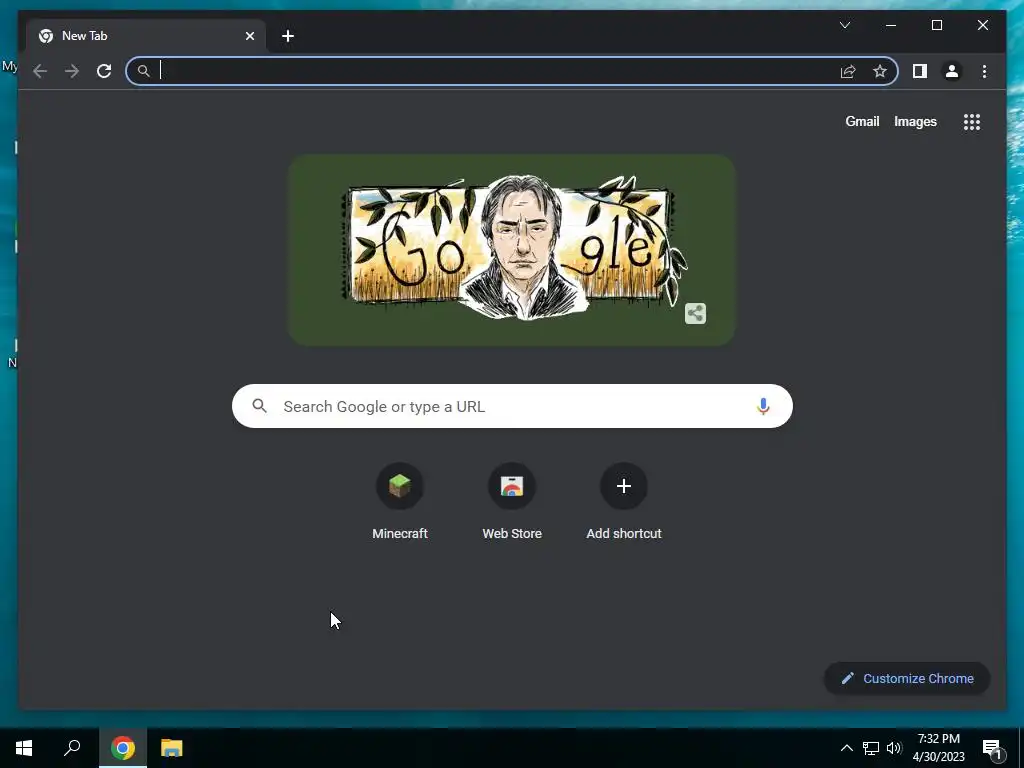
Task: Start voice search with the microphone
Action: coord(763,406)
